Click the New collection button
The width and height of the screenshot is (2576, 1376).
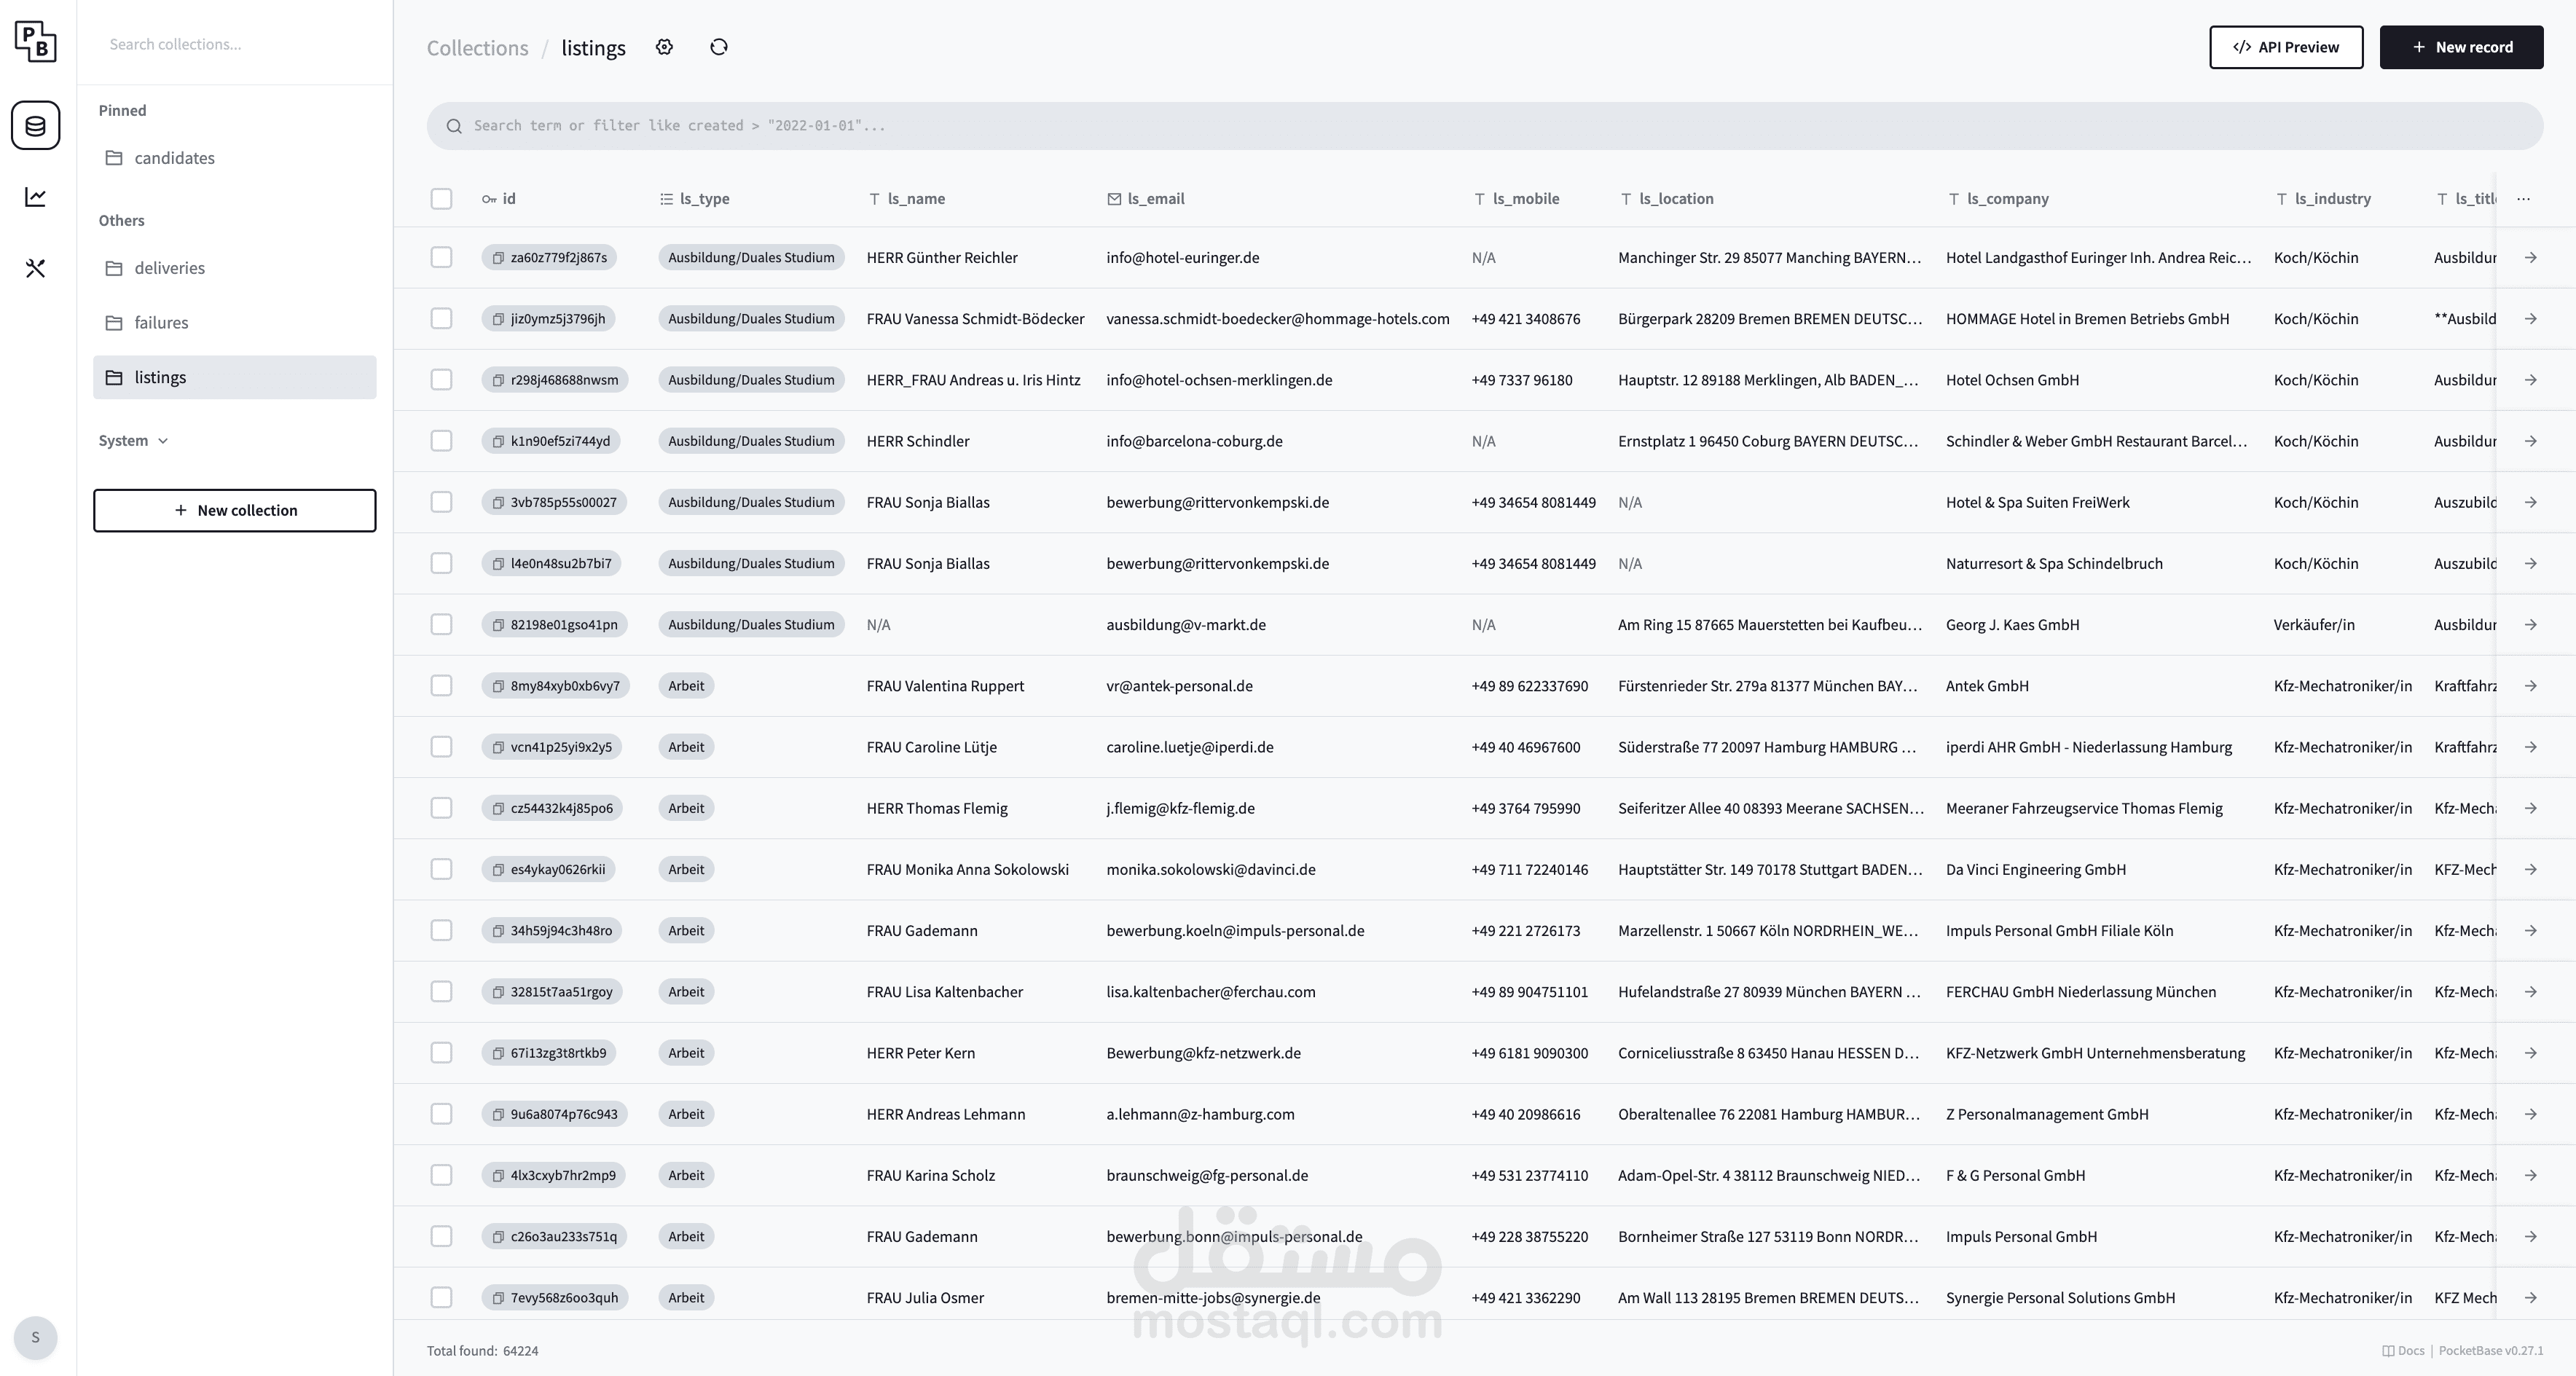click(235, 510)
